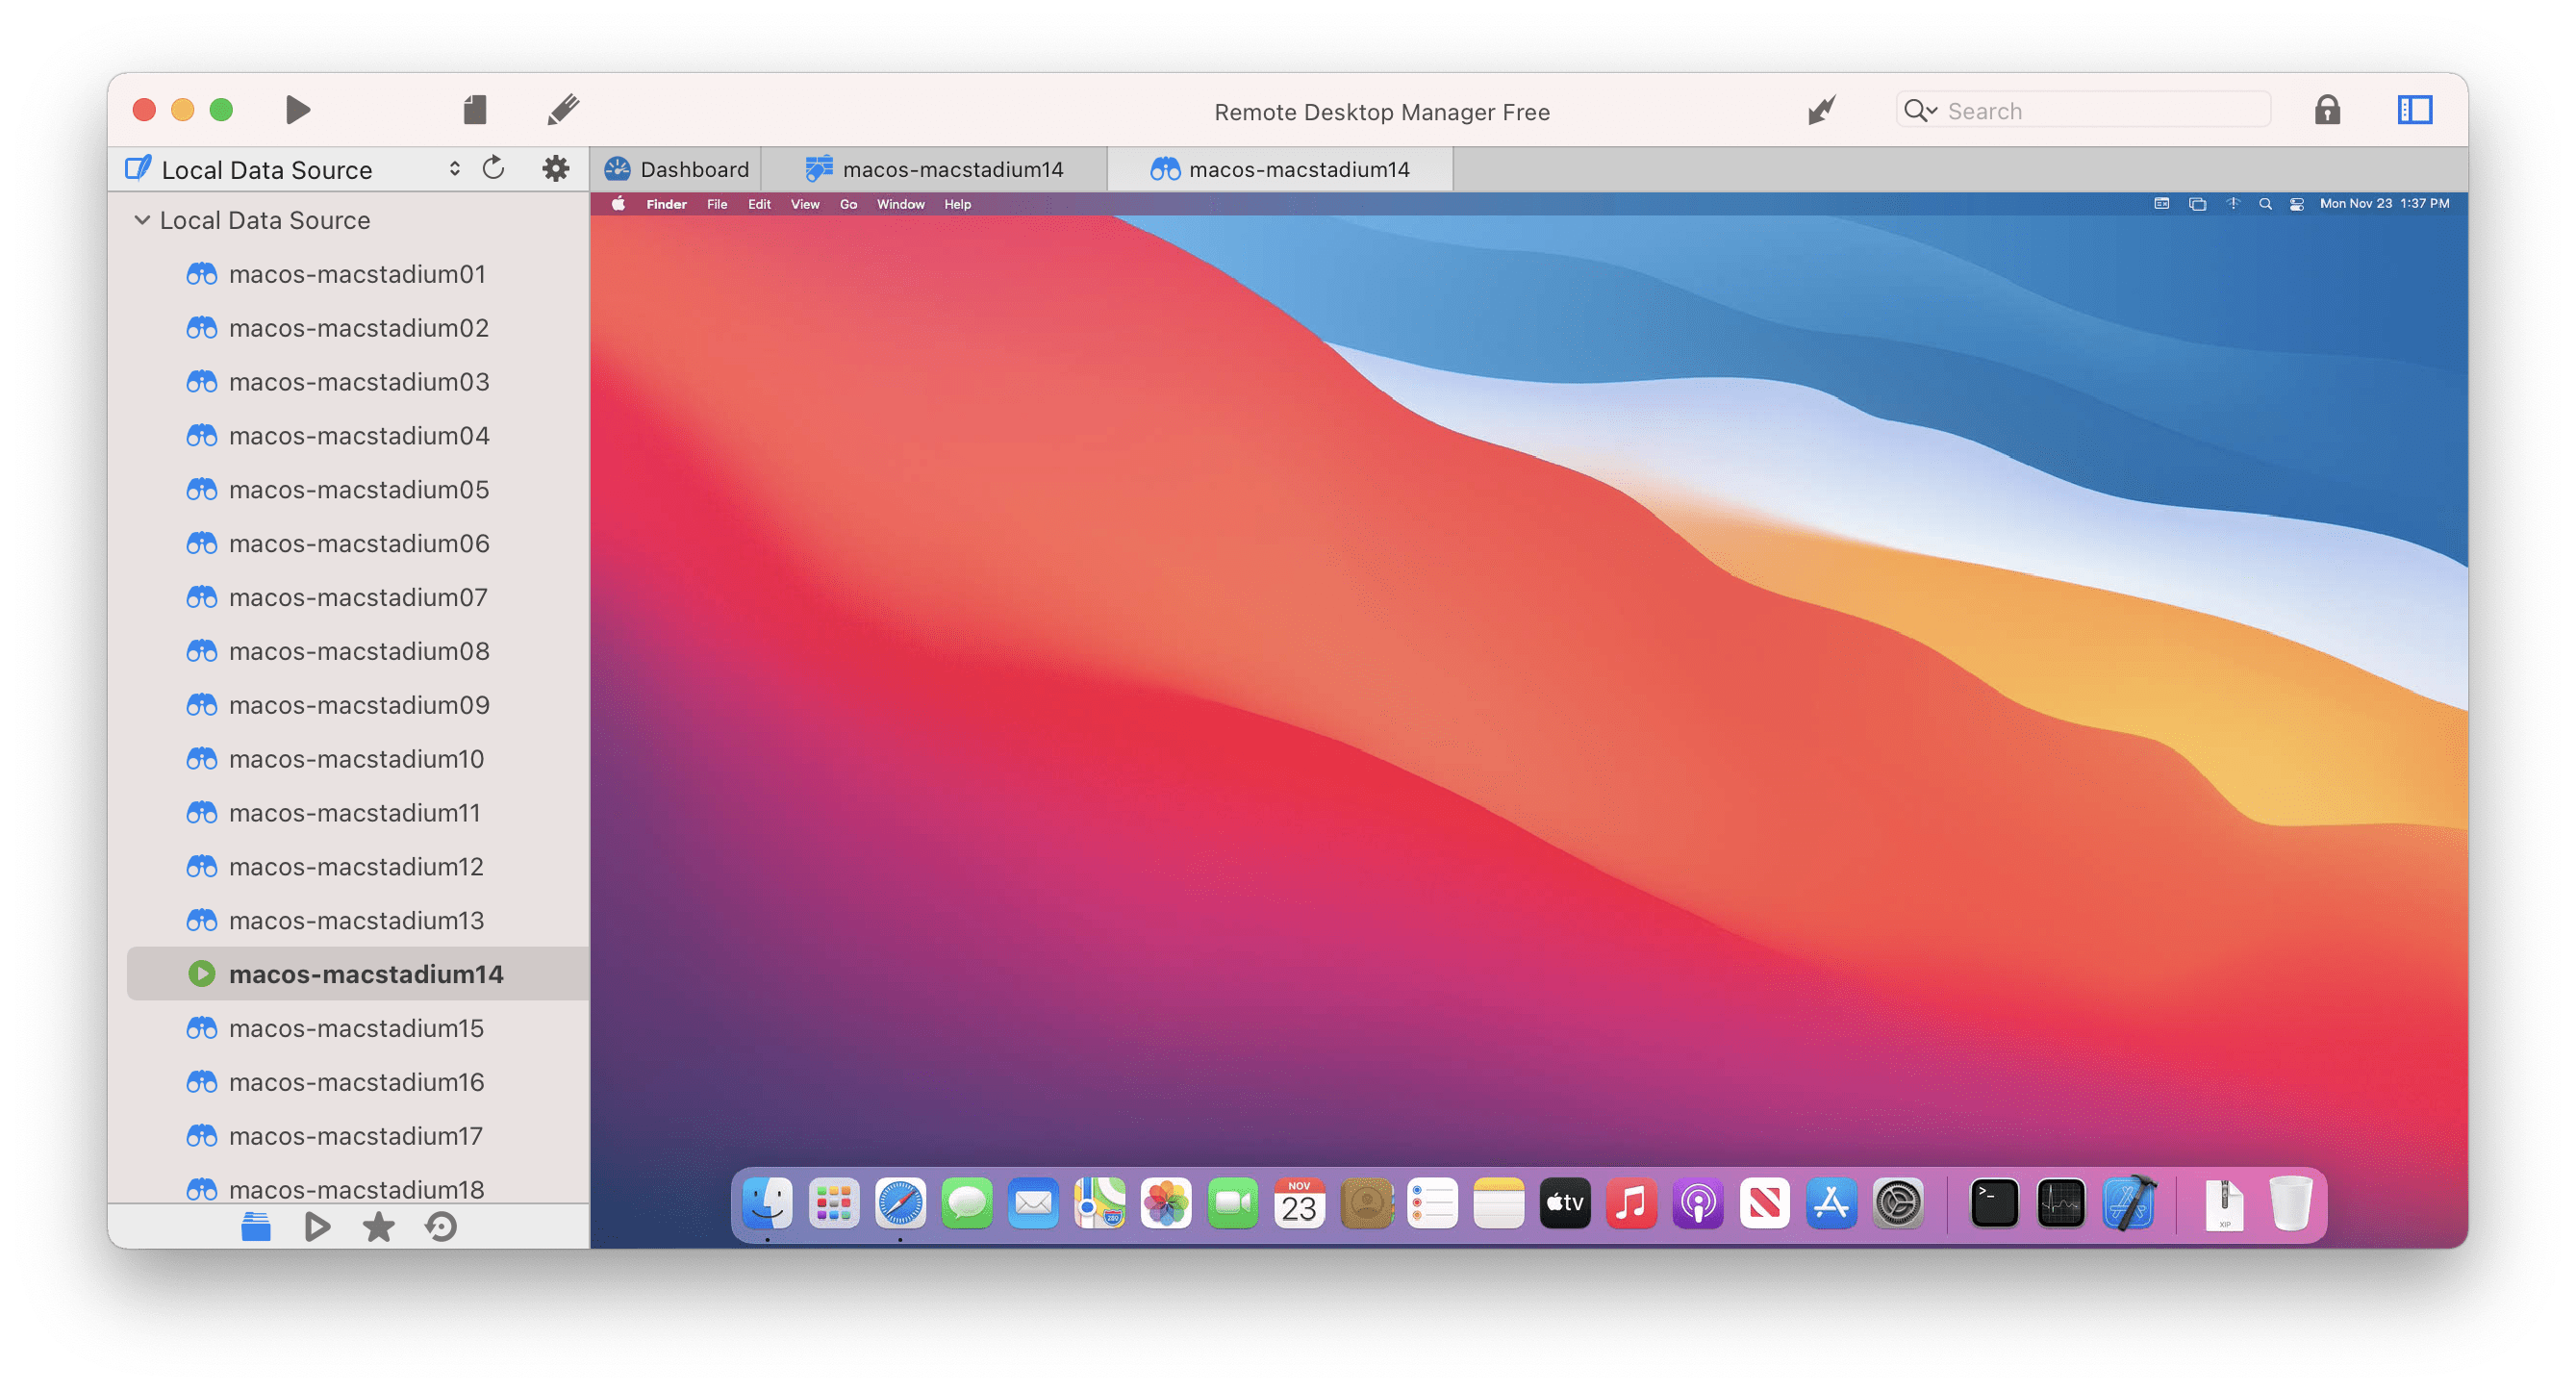Screen dimensions: 2576x1391
Task: Toggle the Sessions play filter at bottom bar
Action: pyautogui.click(x=317, y=1226)
